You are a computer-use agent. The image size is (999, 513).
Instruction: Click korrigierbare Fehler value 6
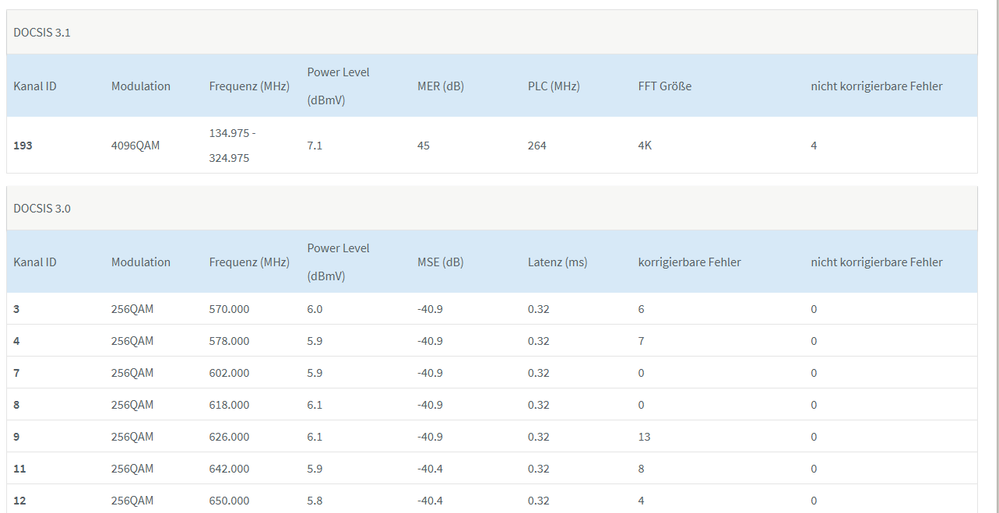click(x=641, y=309)
